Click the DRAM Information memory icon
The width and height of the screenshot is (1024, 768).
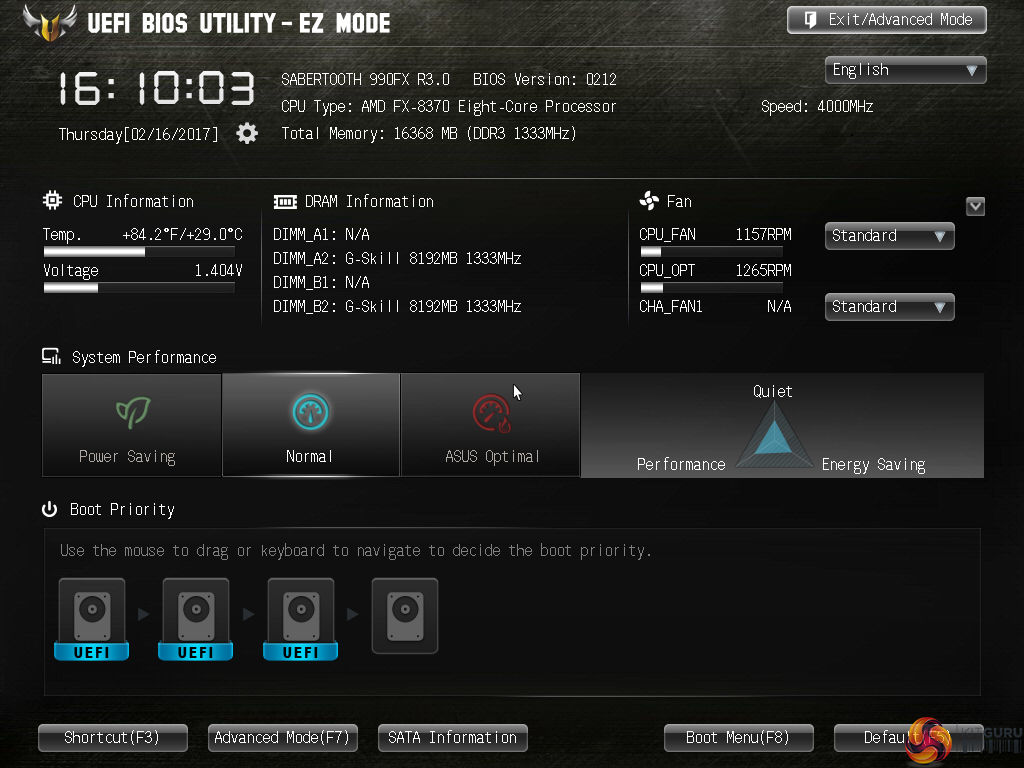285,202
